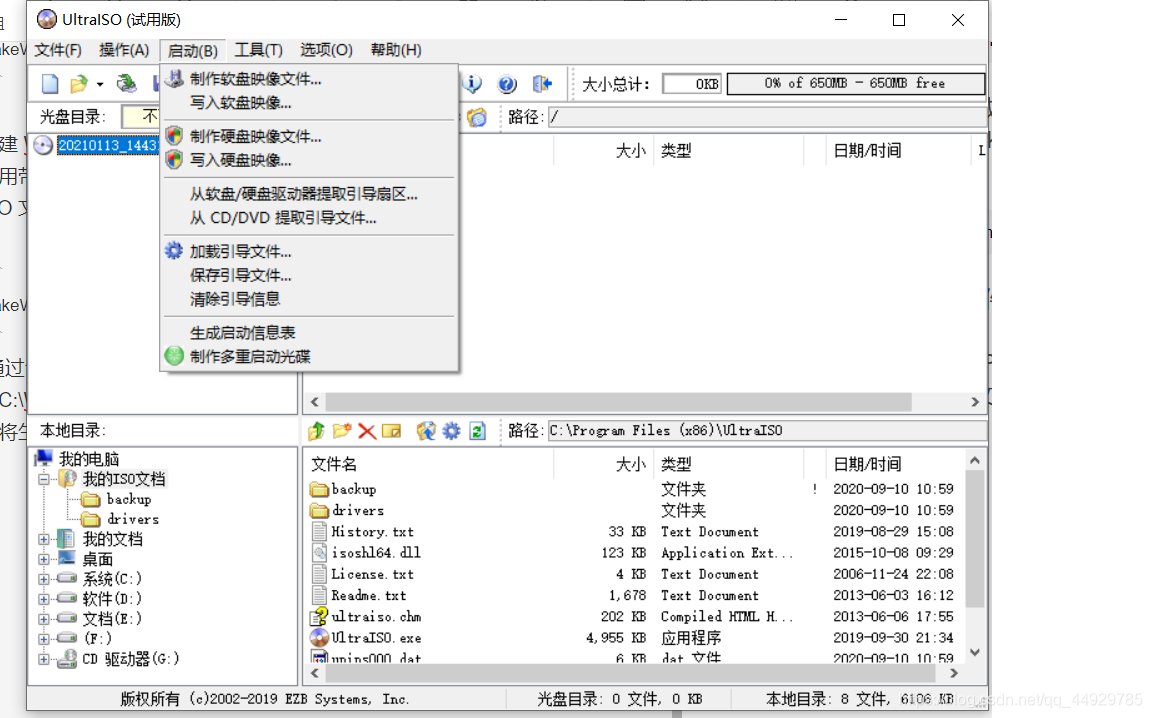Click the red X delete icon
Image resolution: width=1152 pixels, height=718 pixels.
[x=367, y=431]
